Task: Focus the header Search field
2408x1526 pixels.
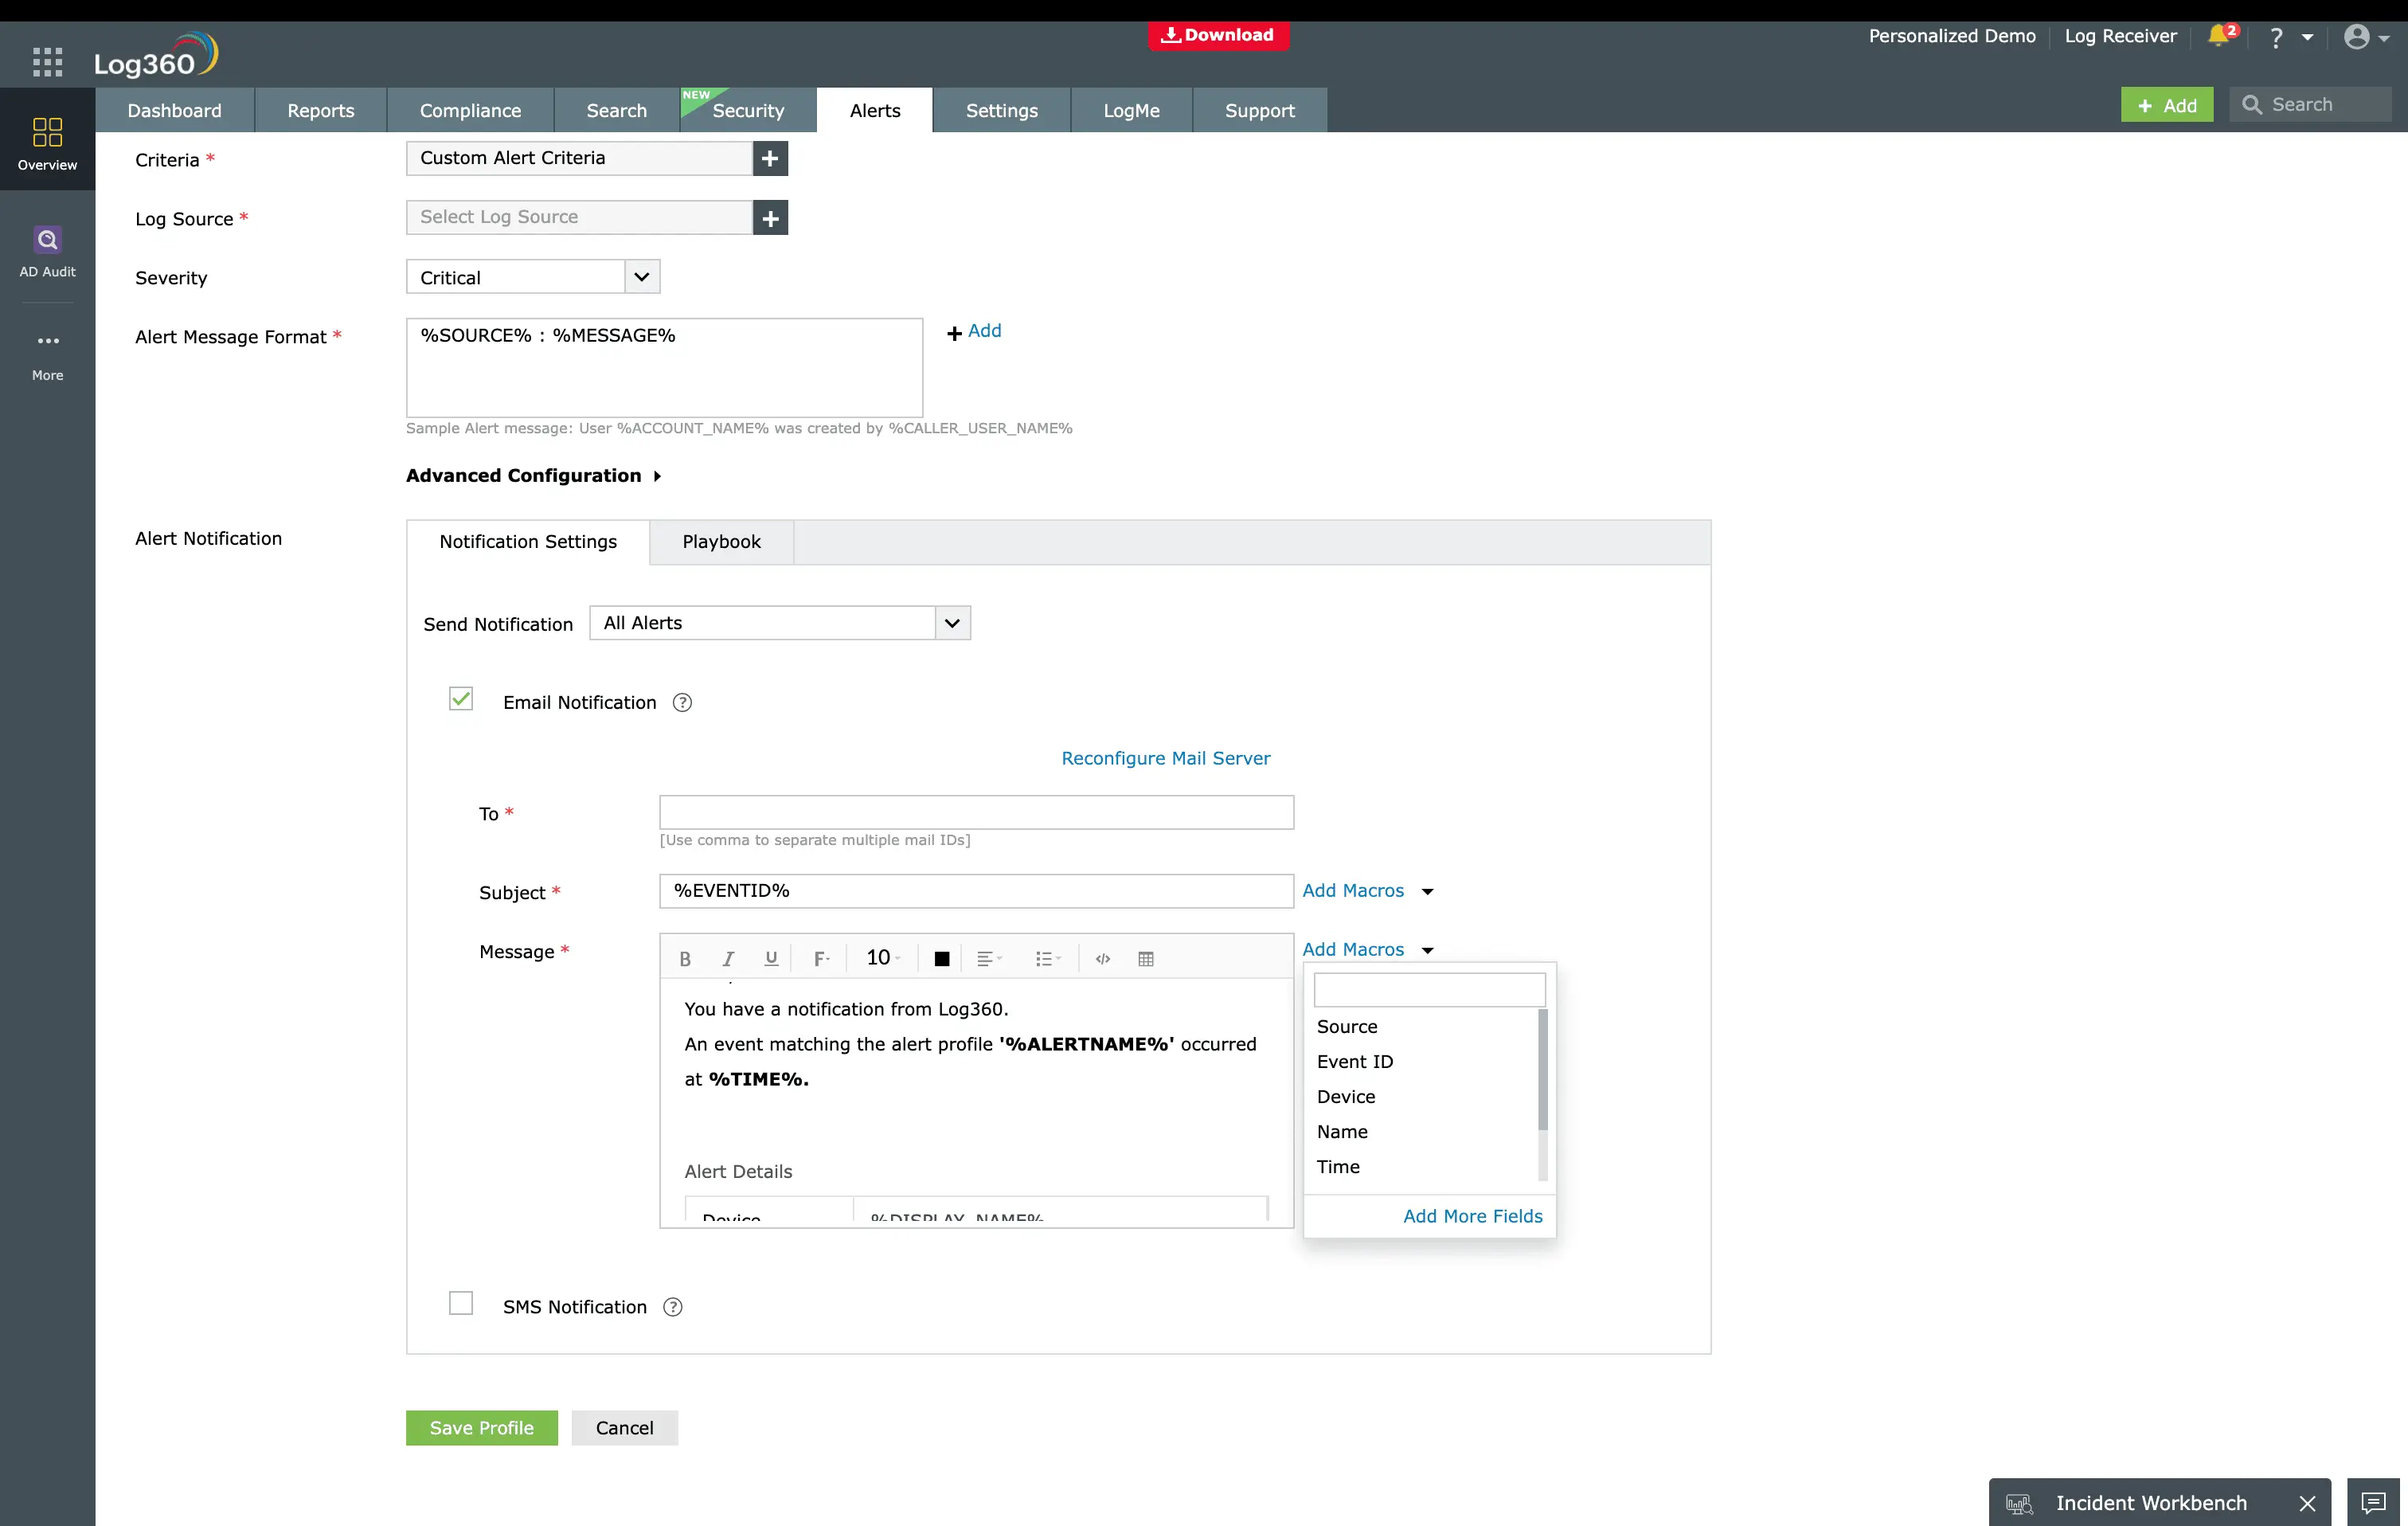Action: coord(2310,105)
